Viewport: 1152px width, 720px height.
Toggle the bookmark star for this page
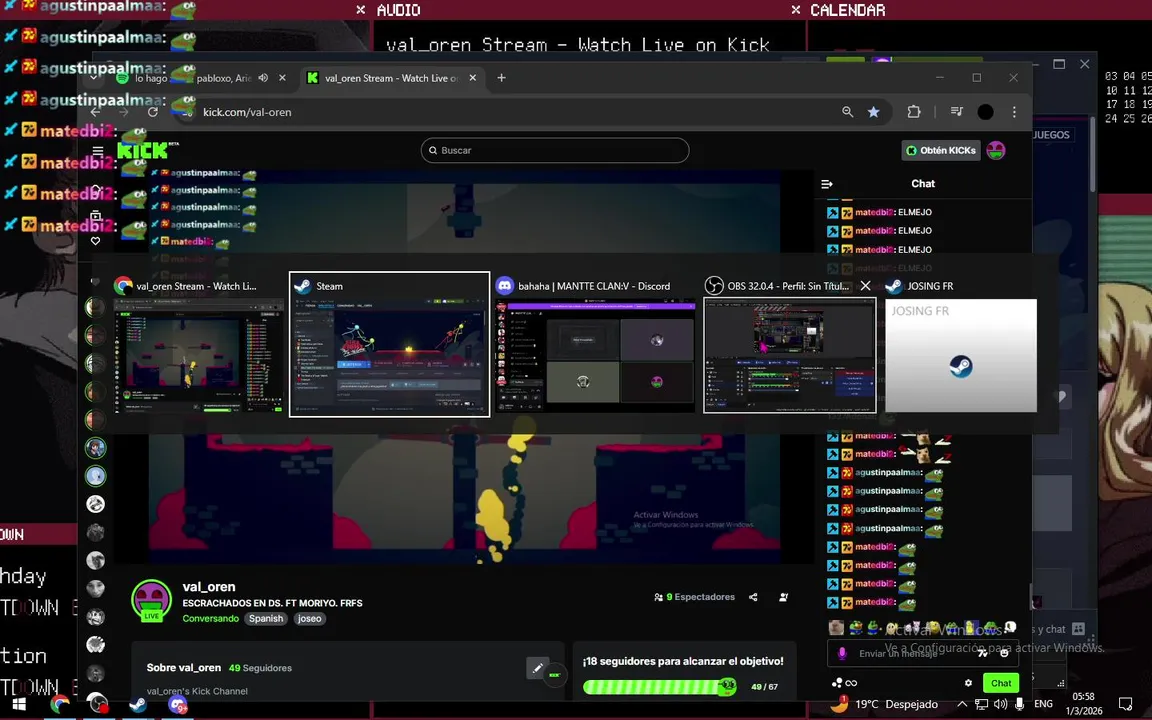pos(874,112)
